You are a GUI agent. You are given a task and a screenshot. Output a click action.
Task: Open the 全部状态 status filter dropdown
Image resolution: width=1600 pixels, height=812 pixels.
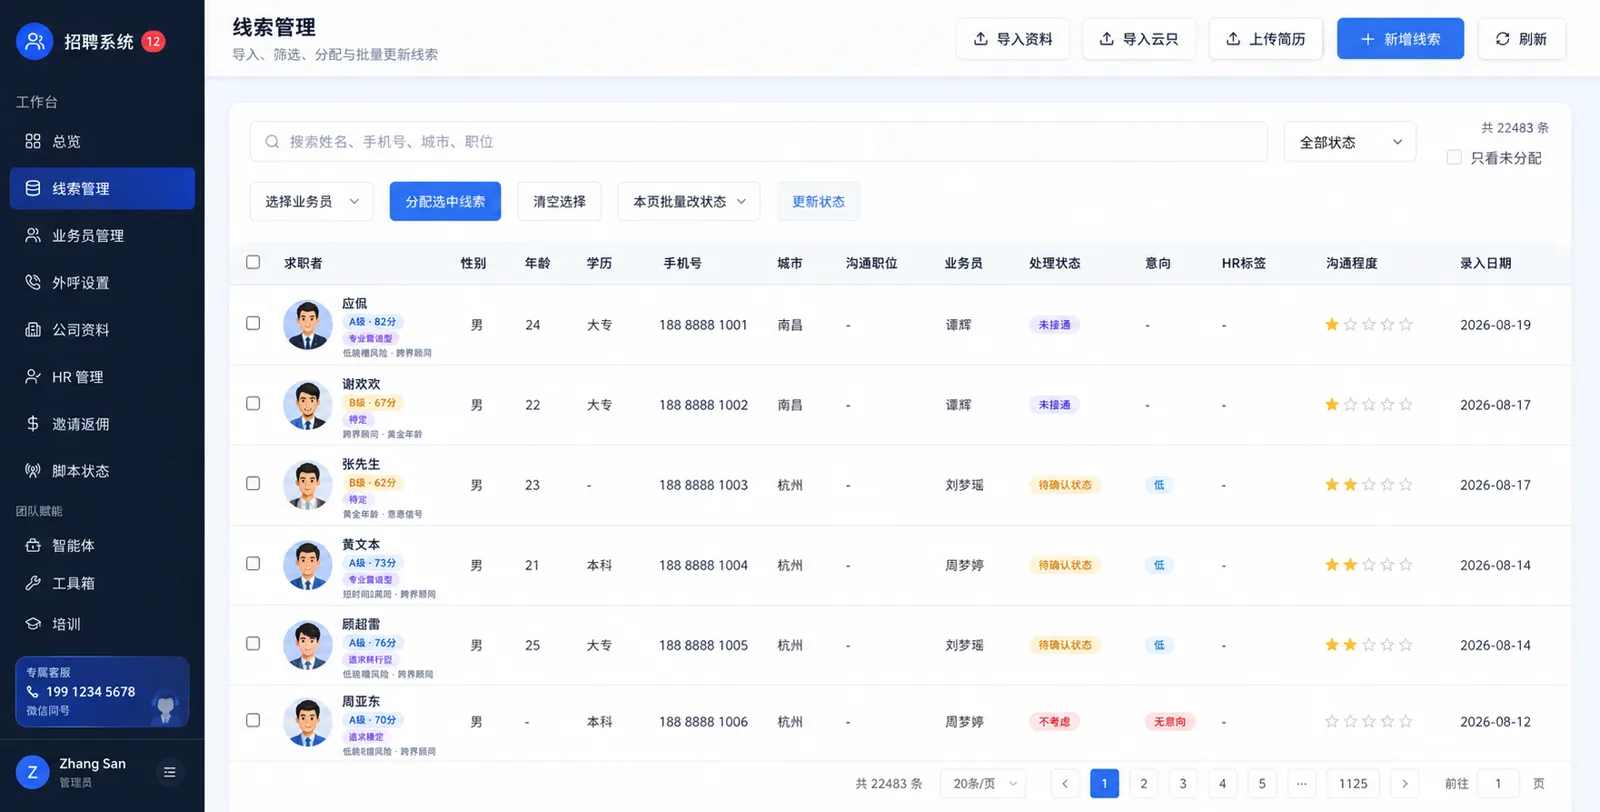pos(1350,142)
